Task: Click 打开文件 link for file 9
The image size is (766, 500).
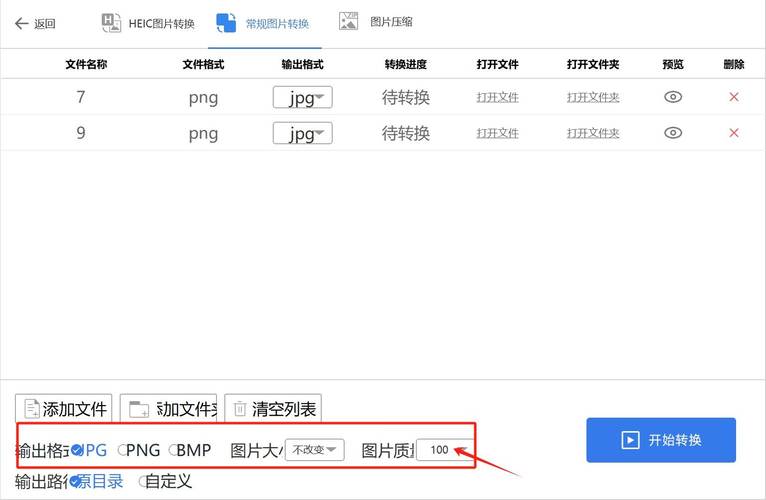Action: coord(497,133)
